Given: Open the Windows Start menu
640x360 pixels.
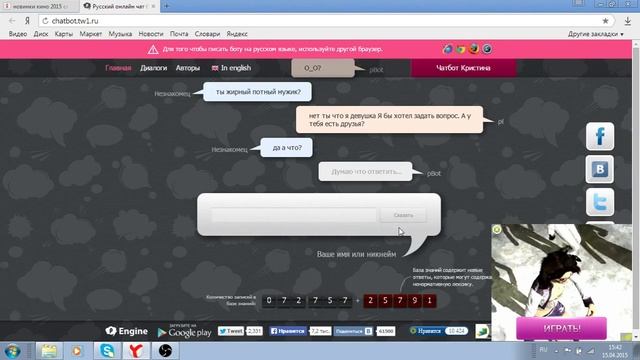Looking at the screenshot, I should click(x=13, y=351).
